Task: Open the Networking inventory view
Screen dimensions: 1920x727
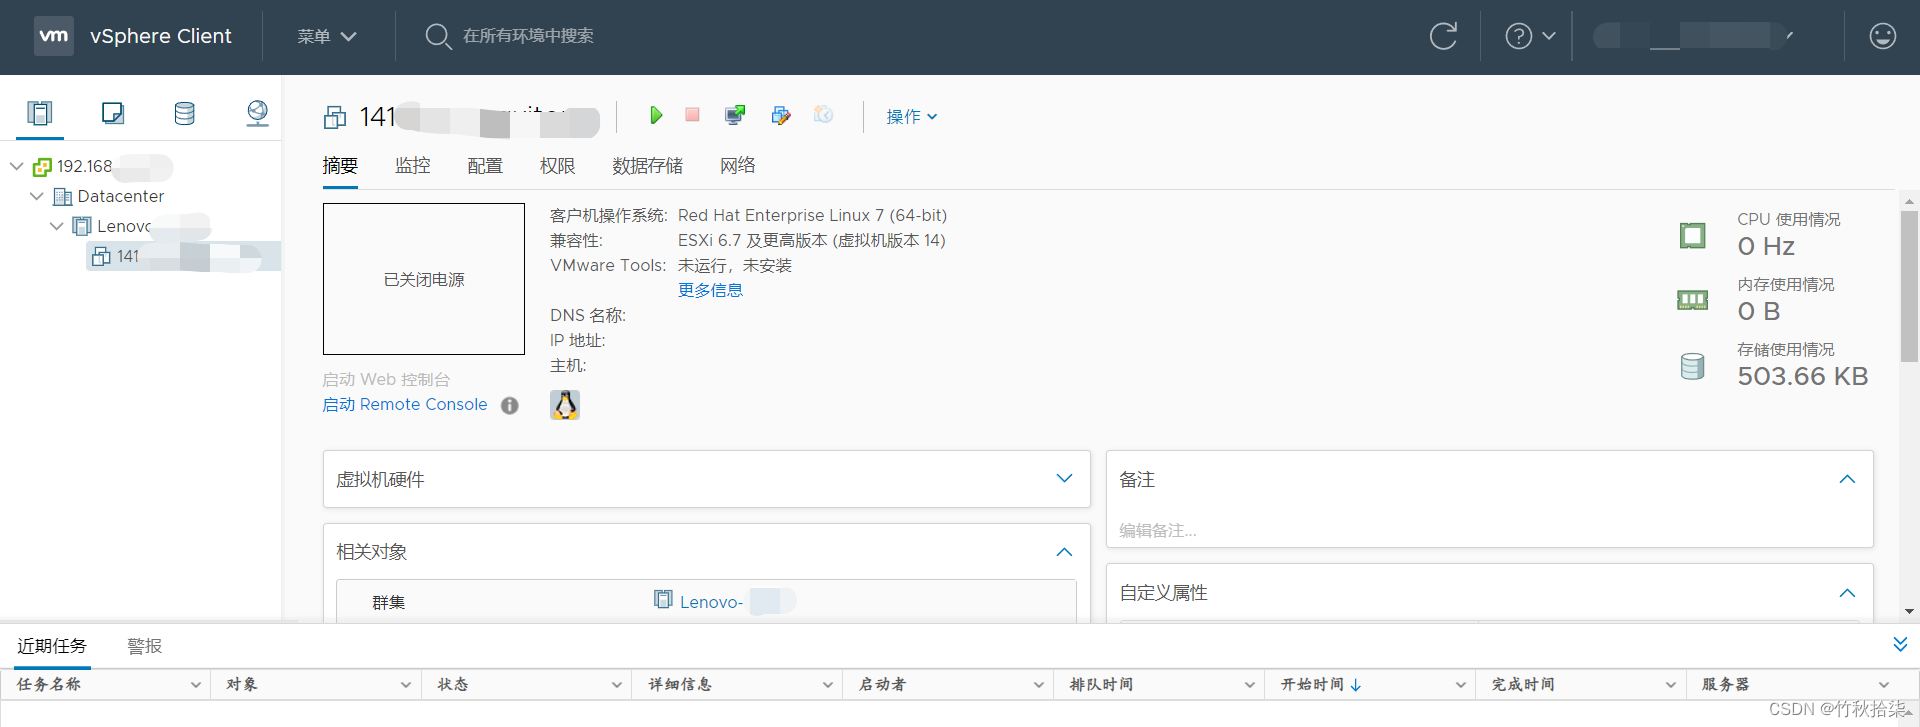Action: 257,113
